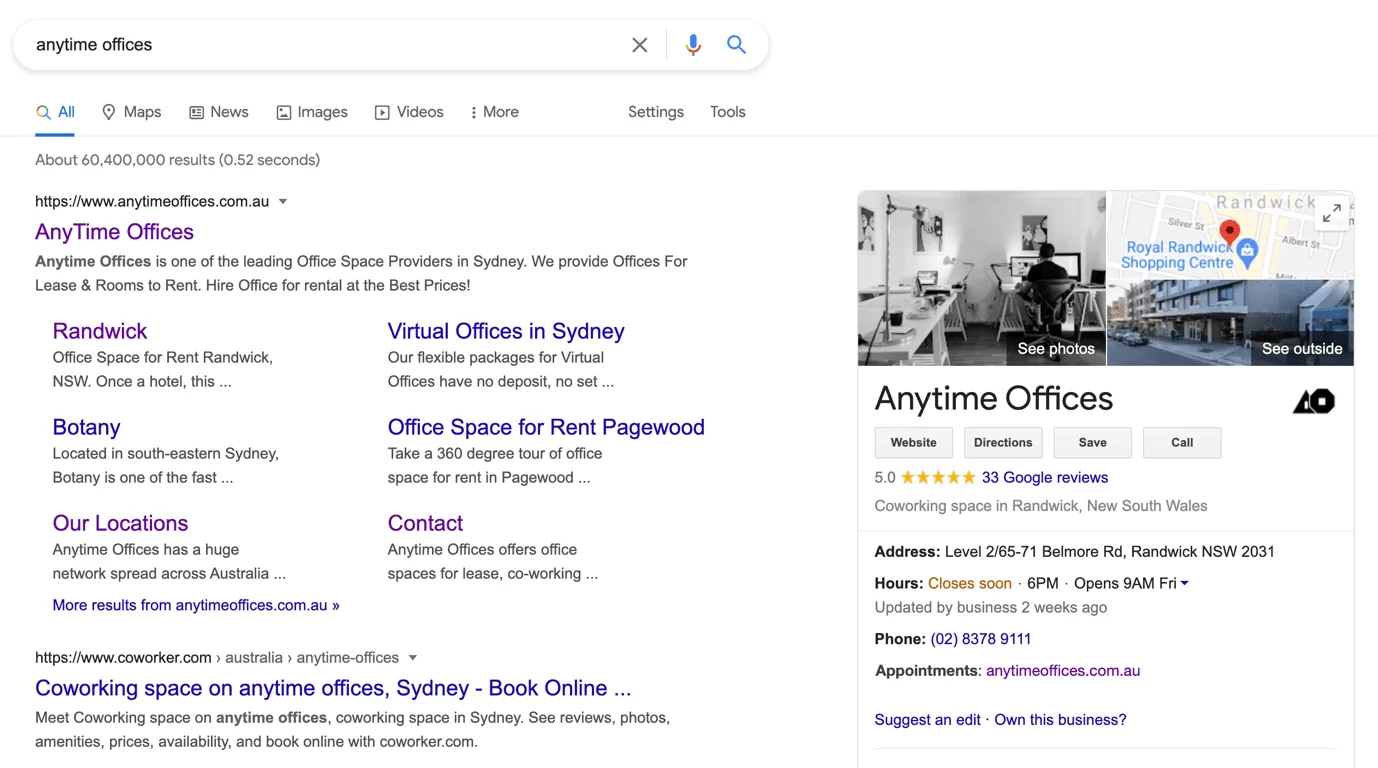Expand the business hours dropdown arrow
The height and width of the screenshot is (768, 1378).
[1185, 583]
